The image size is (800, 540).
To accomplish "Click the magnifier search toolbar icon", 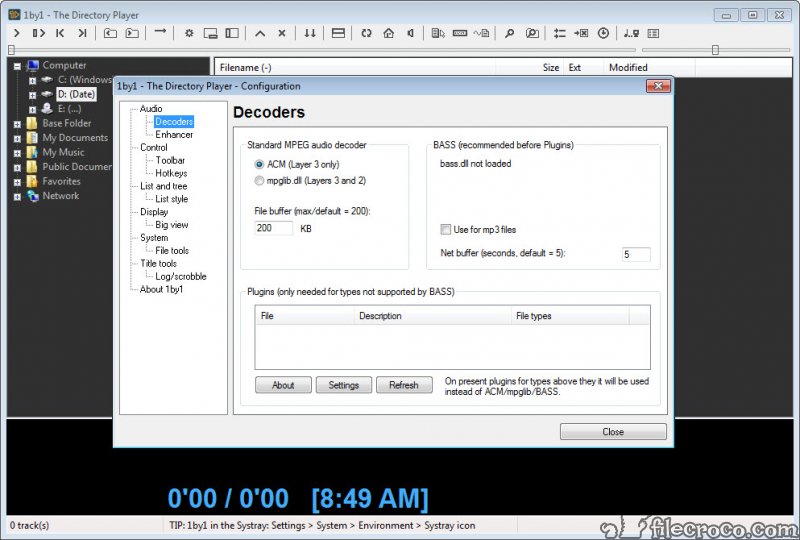I will click(509, 33).
